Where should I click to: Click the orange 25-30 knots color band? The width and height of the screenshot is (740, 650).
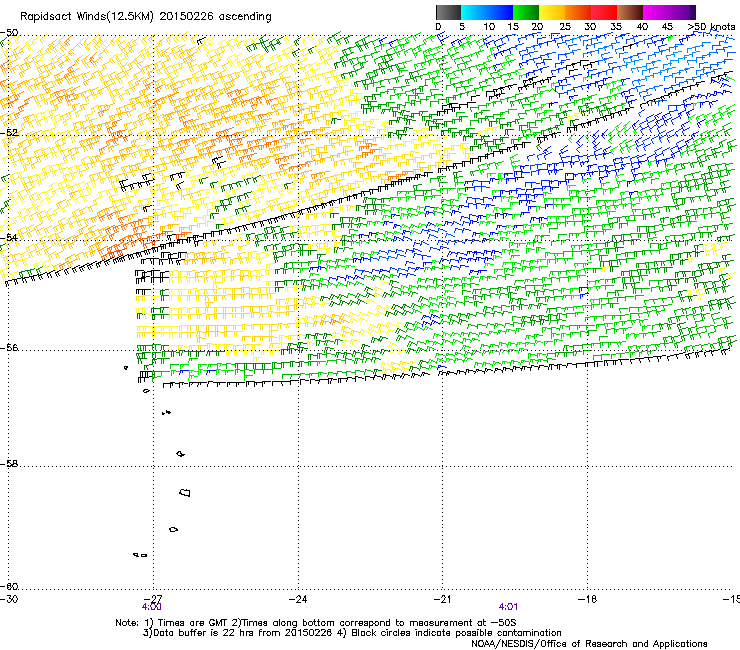578,12
